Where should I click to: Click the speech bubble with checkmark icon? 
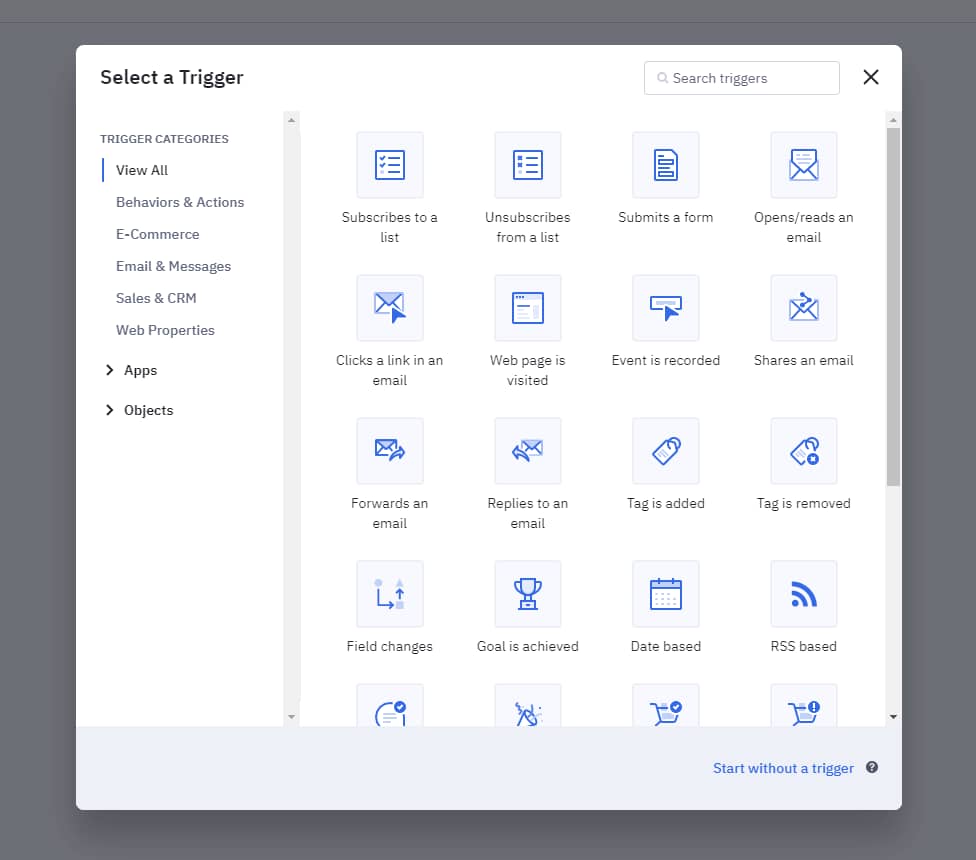click(390, 706)
